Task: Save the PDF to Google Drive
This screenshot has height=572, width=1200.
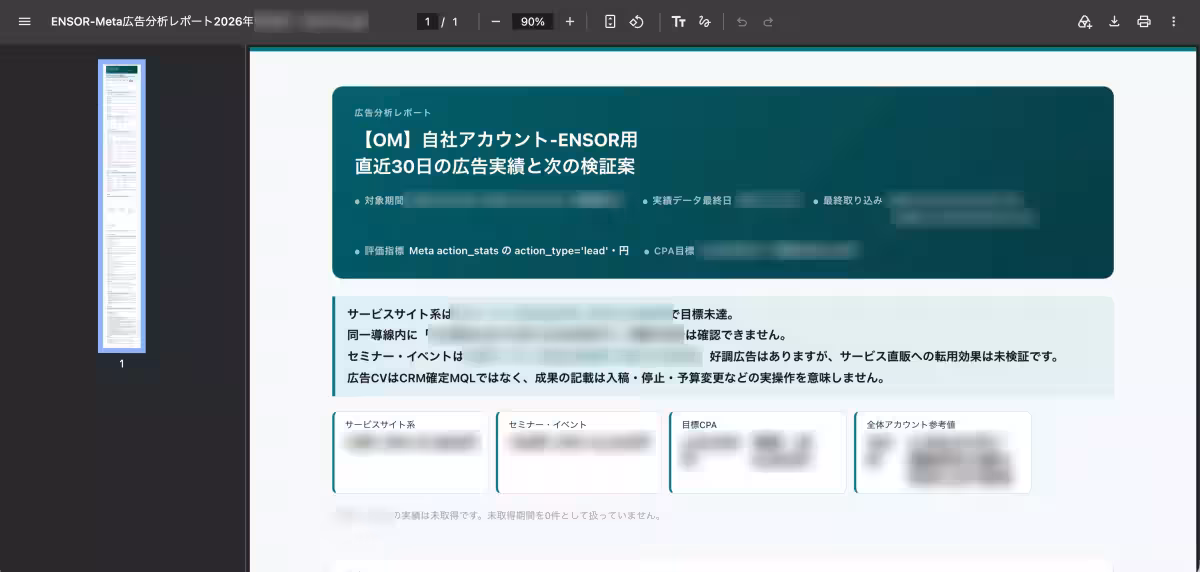Action: [1085, 21]
